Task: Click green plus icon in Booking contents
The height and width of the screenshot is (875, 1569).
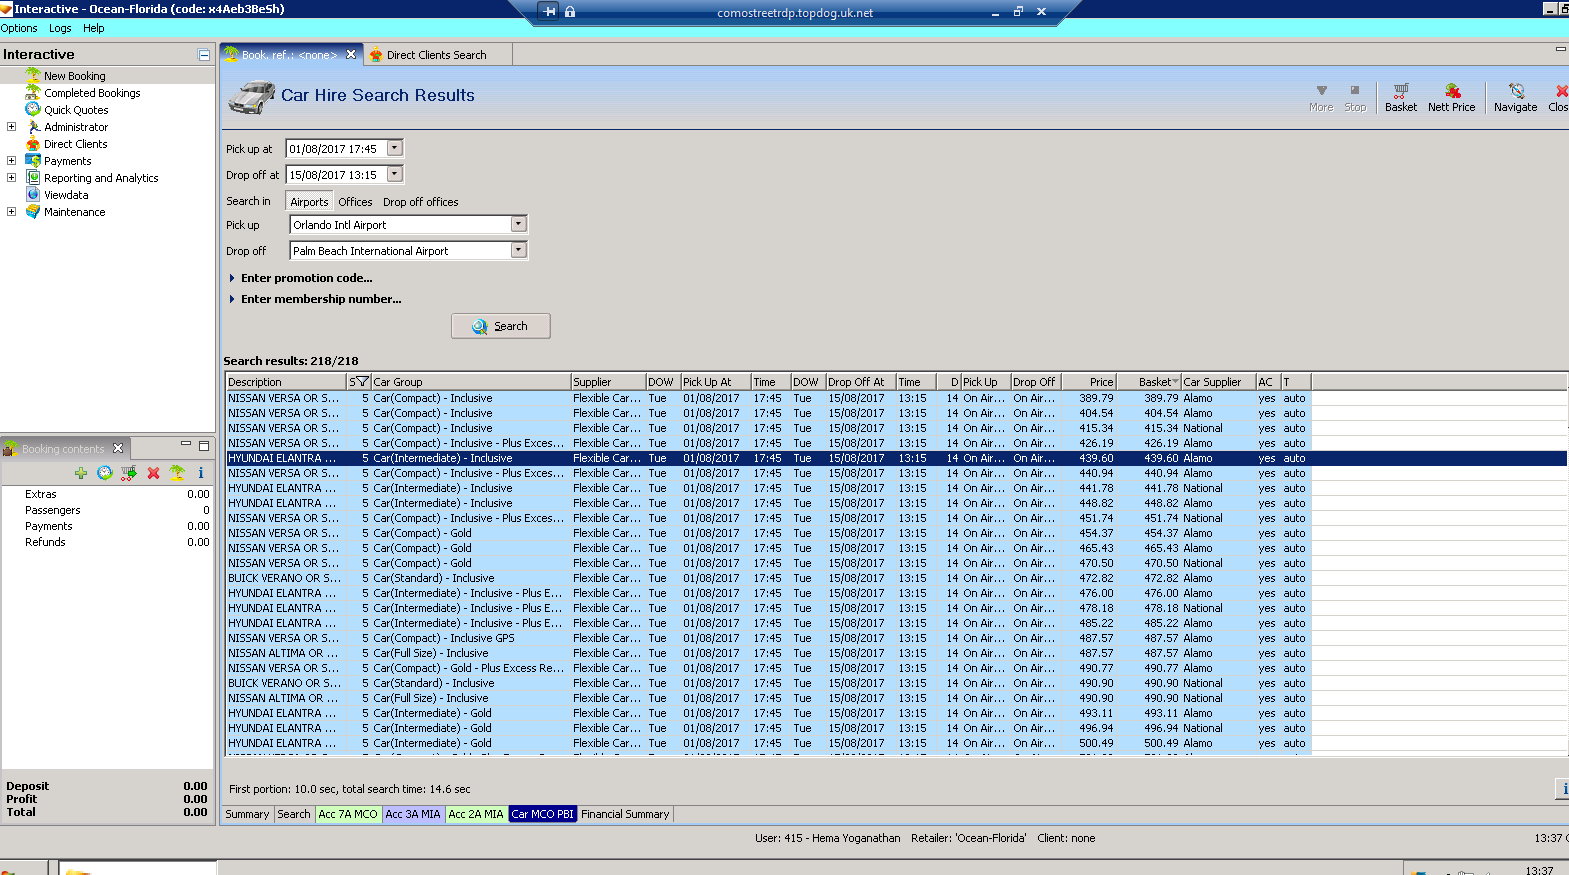Action: 81,473
